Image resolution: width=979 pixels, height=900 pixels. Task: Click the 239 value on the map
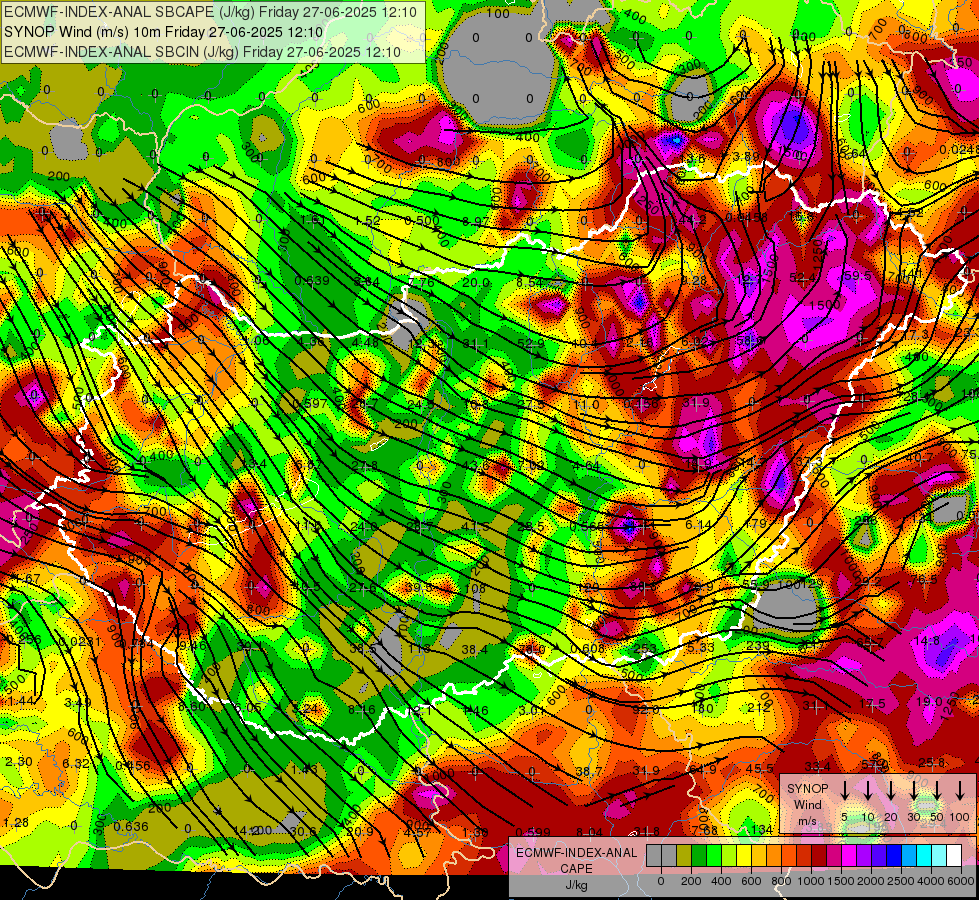pos(757,645)
